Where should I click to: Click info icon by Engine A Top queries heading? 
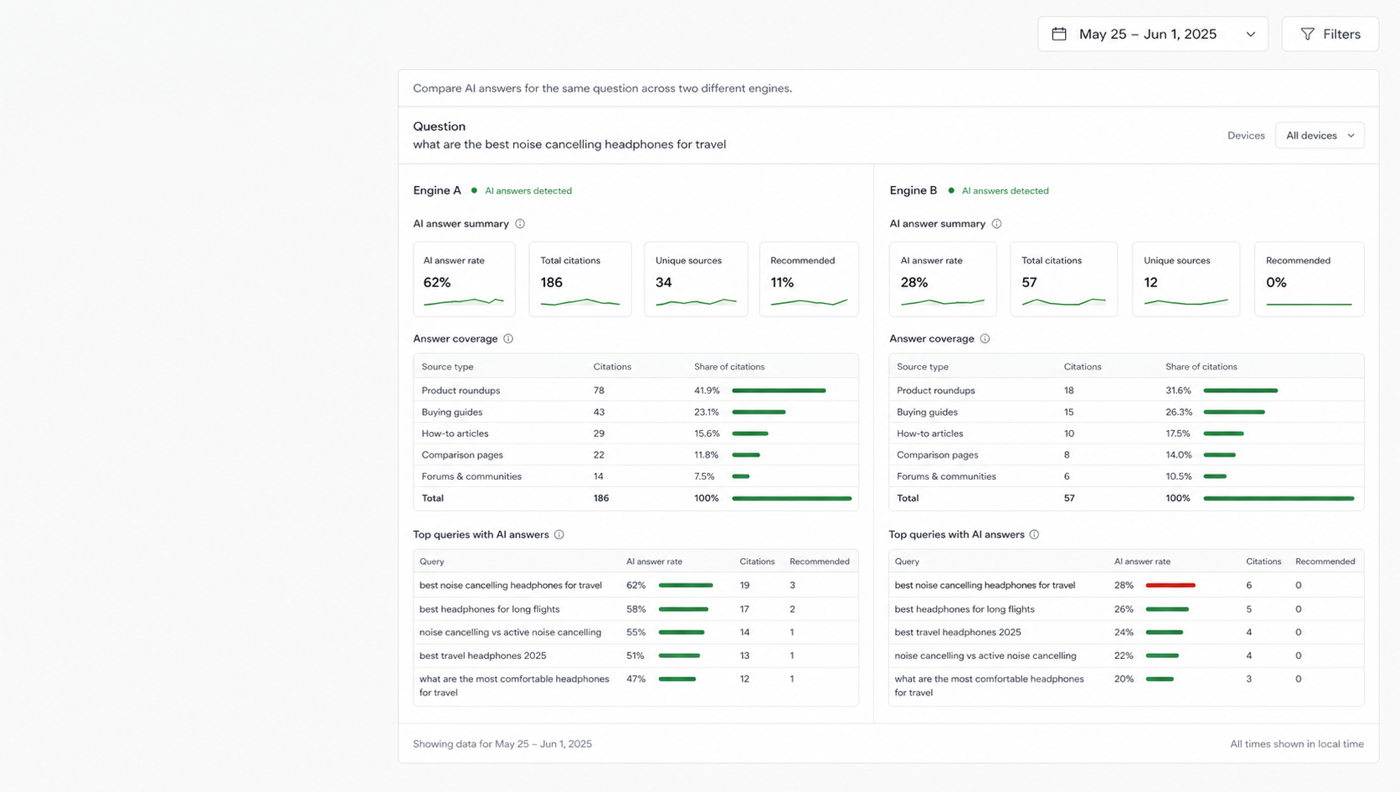tap(559, 535)
